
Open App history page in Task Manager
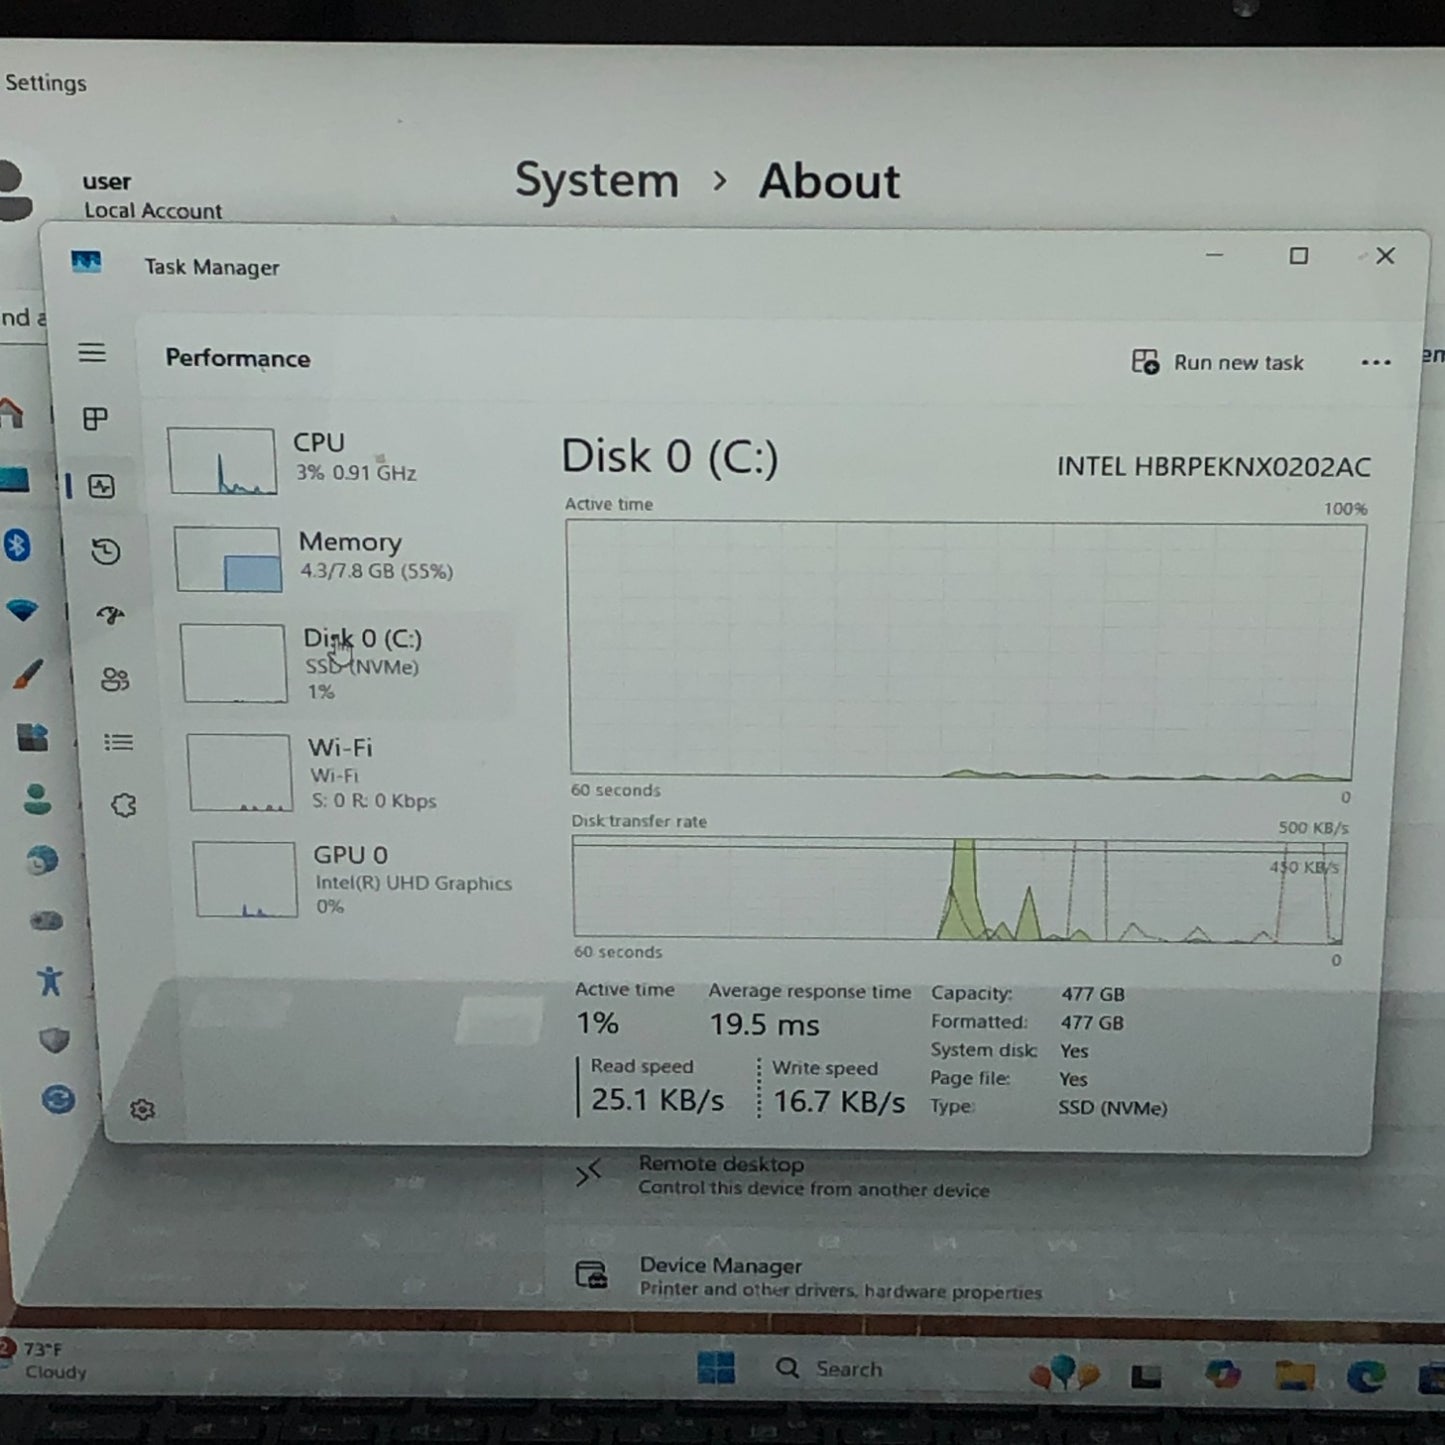point(106,551)
